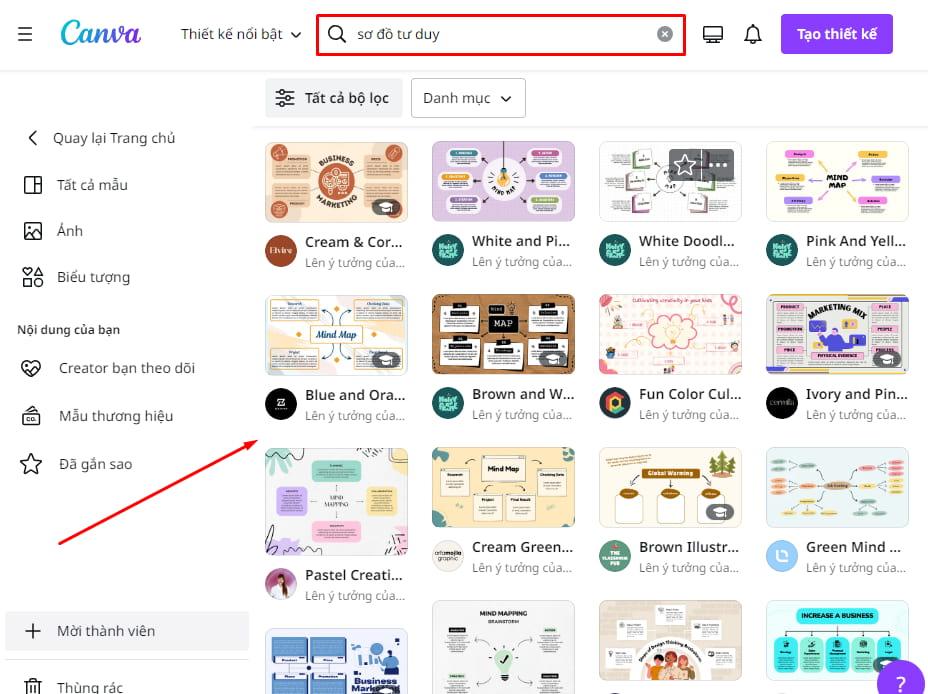This screenshot has height=694, width=928.
Task: Click the Canva logo
Action: (x=100, y=33)
